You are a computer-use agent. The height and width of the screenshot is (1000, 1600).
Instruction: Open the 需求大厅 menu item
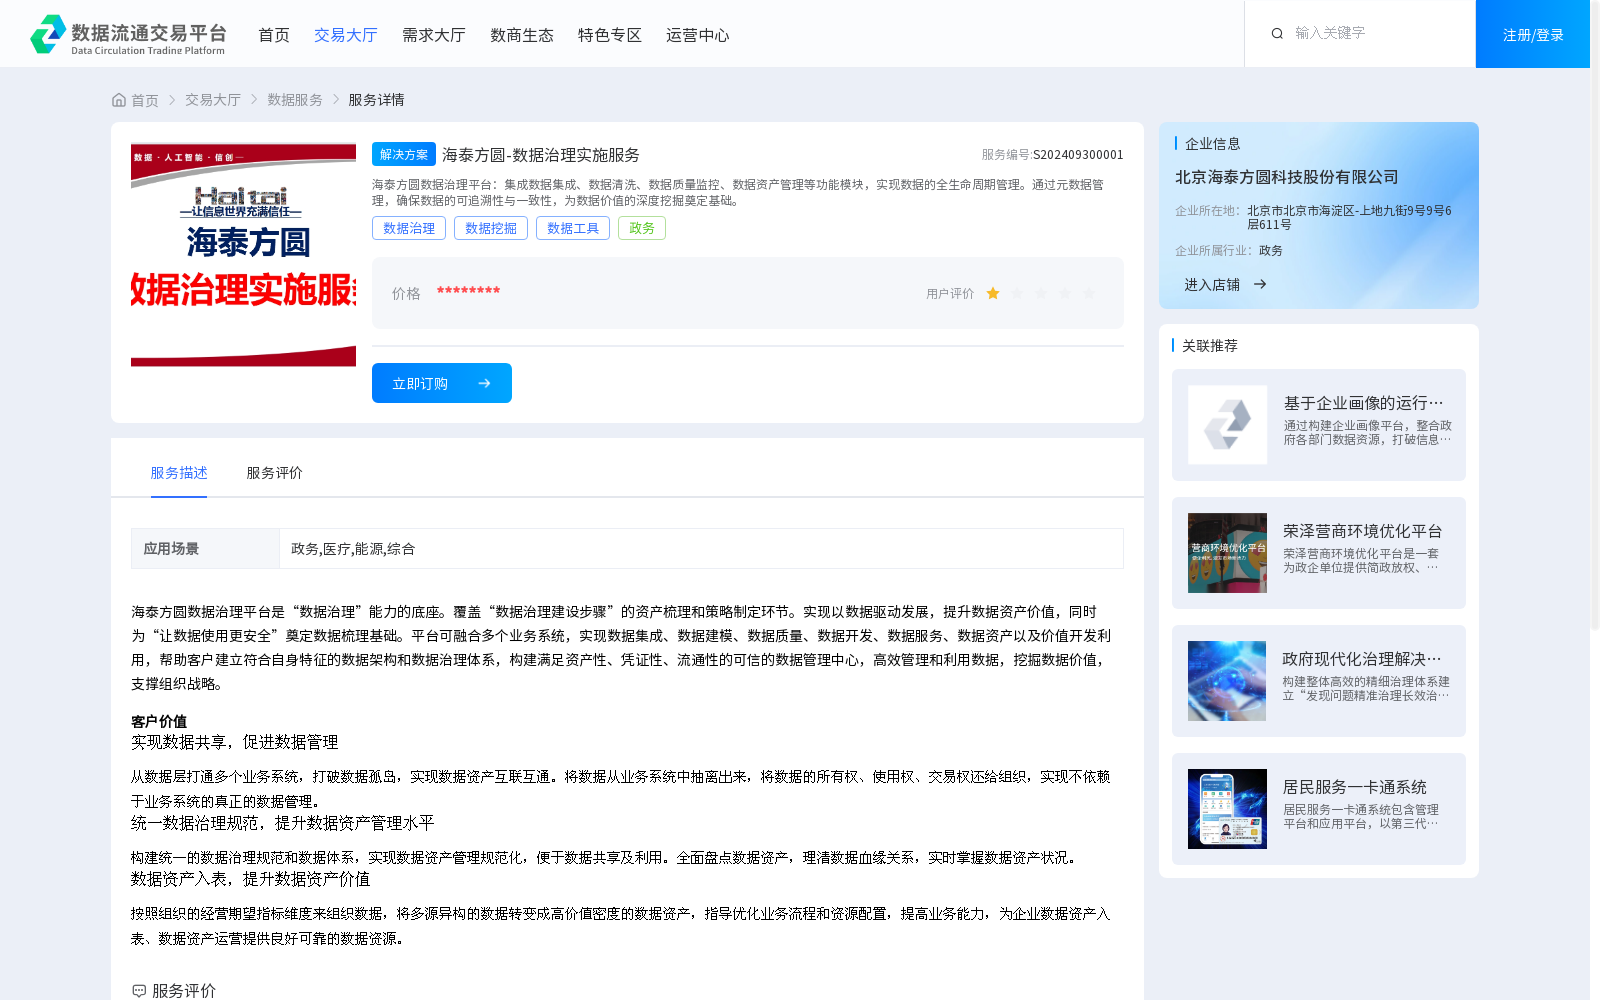pos(434,35)
